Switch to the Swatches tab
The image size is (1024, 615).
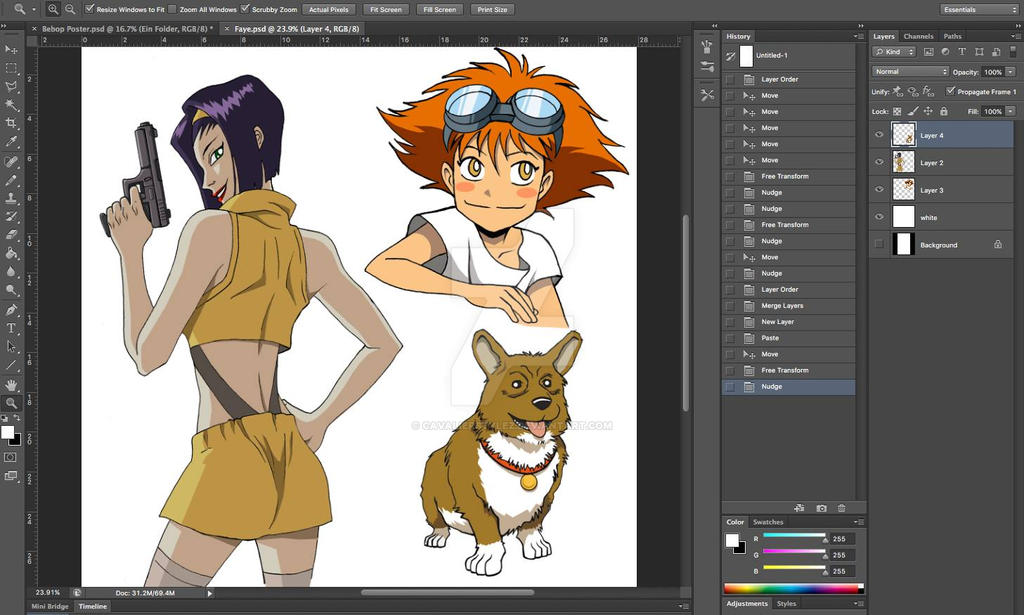(x=768, y=522)
